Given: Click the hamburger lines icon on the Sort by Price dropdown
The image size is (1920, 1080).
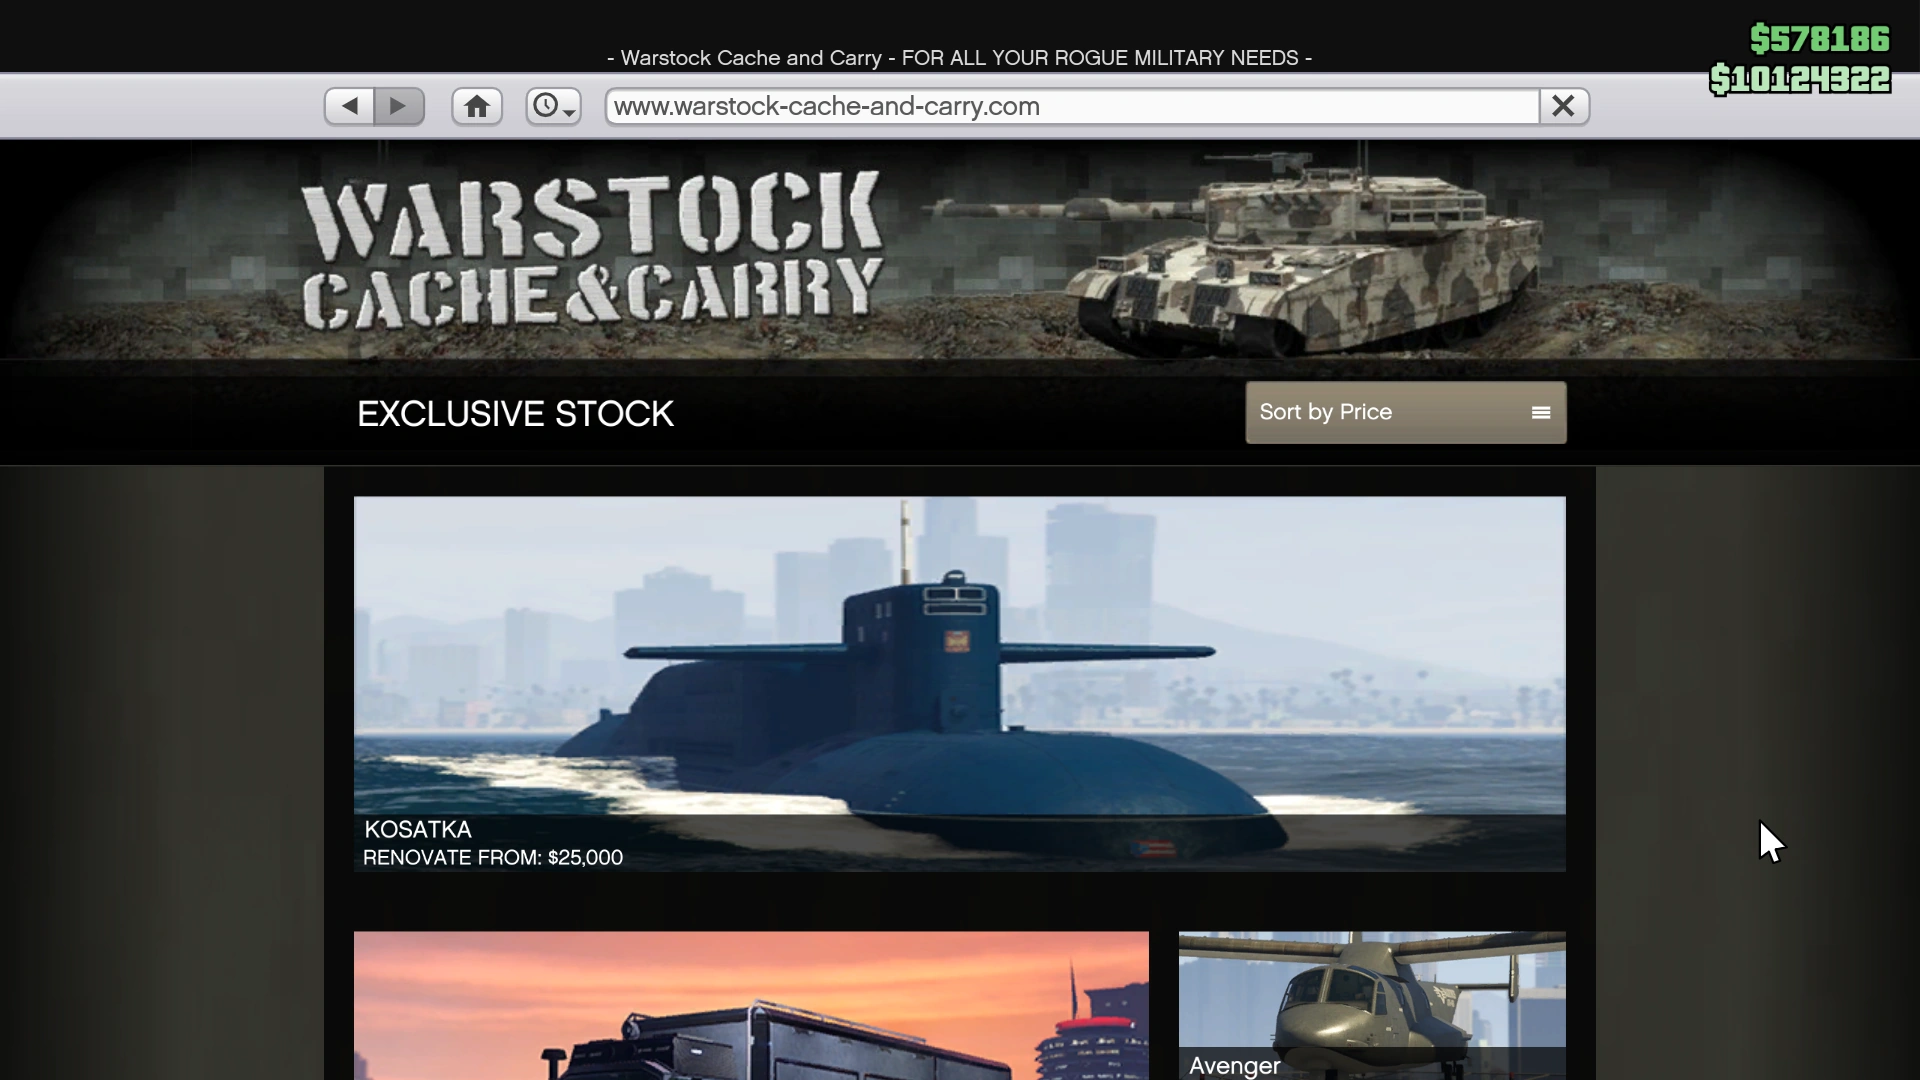Looking at the screenshot, I should (1541, 412).
